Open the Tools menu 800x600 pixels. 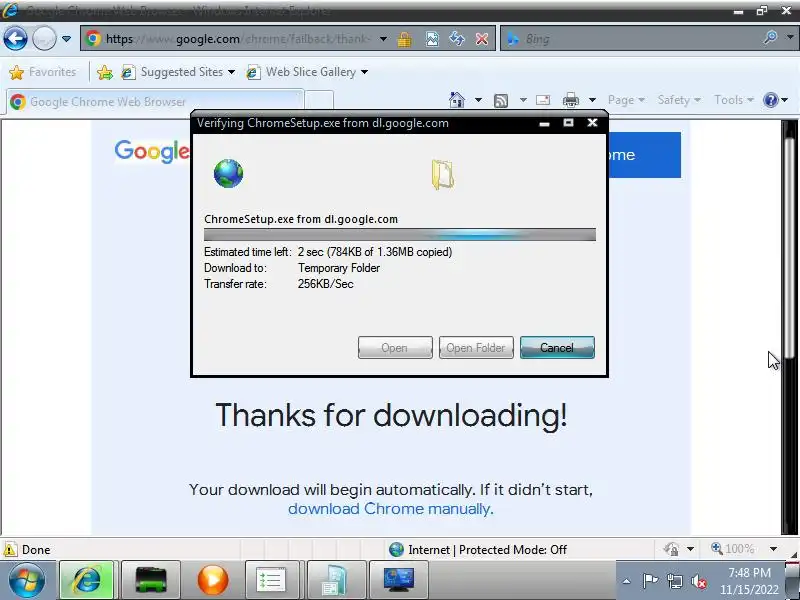[x=734, y=100]
